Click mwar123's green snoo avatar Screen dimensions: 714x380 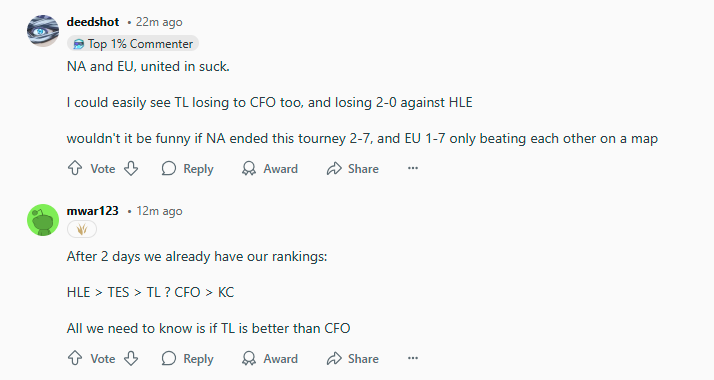tap(43, 220)
